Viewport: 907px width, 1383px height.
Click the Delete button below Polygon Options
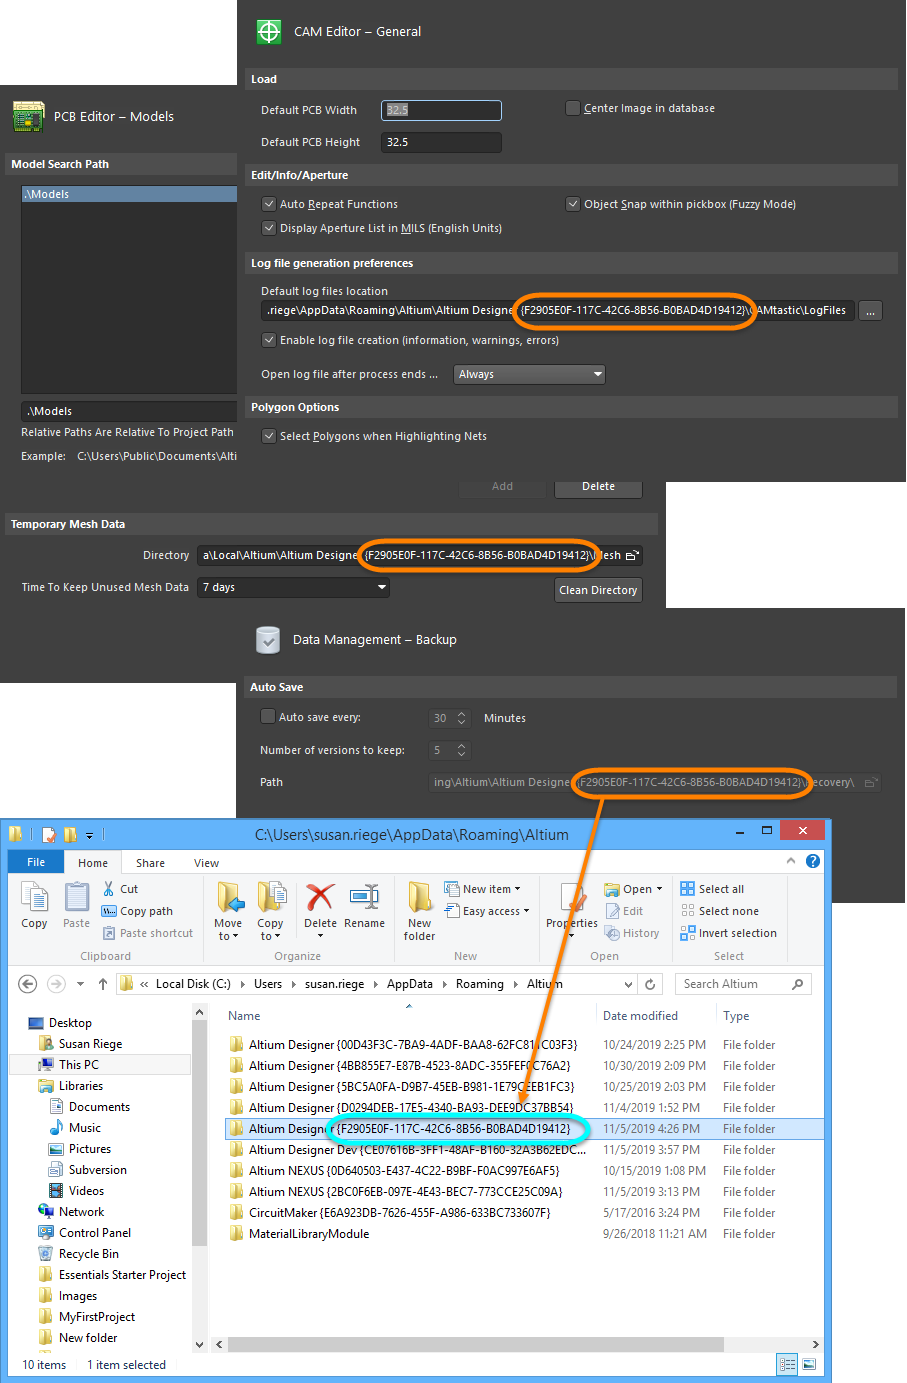tap(598, 487)
